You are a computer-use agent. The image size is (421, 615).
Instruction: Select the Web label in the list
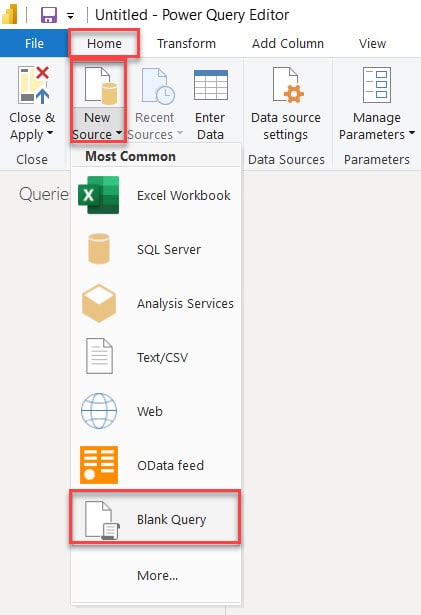click(149, 411)
